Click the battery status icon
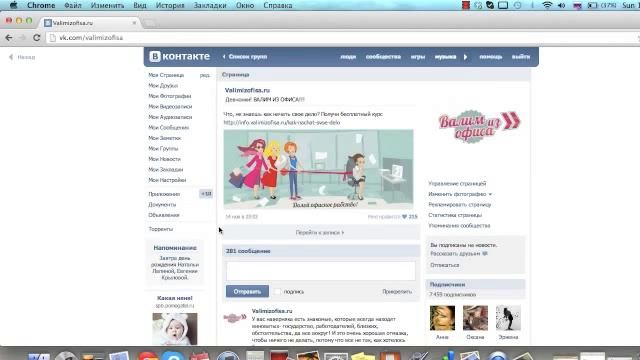This screenshot has height=360, width=640. click(x=592, y=5)
